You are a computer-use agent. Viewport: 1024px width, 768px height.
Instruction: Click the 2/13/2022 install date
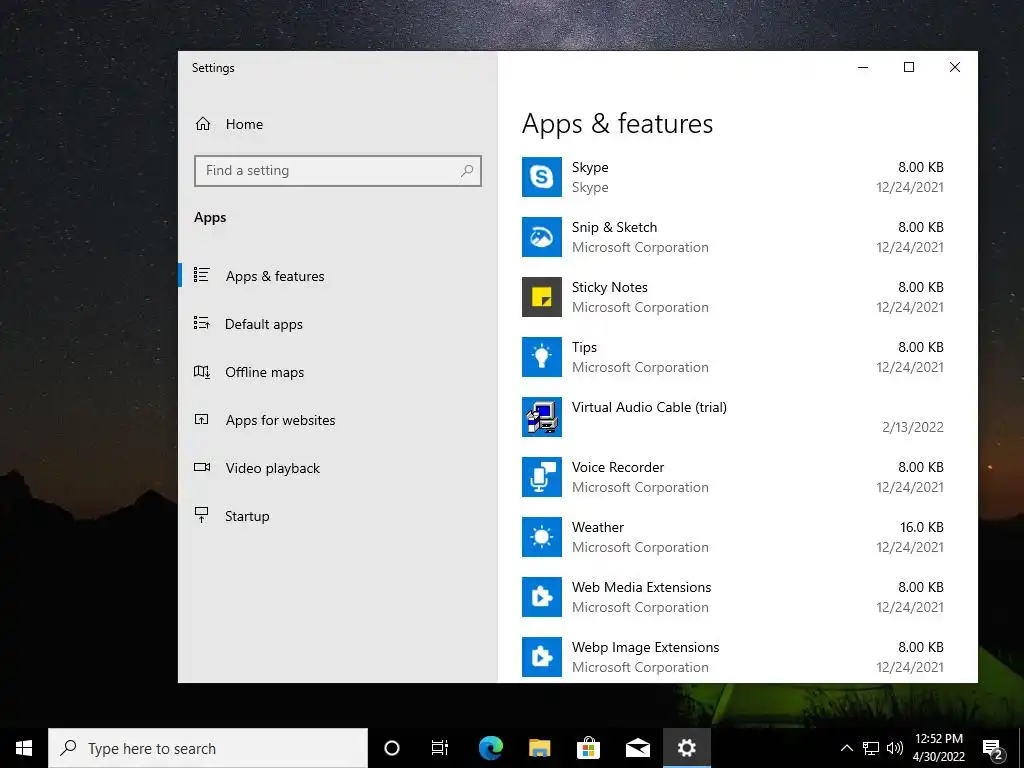[x=913, y=427]
